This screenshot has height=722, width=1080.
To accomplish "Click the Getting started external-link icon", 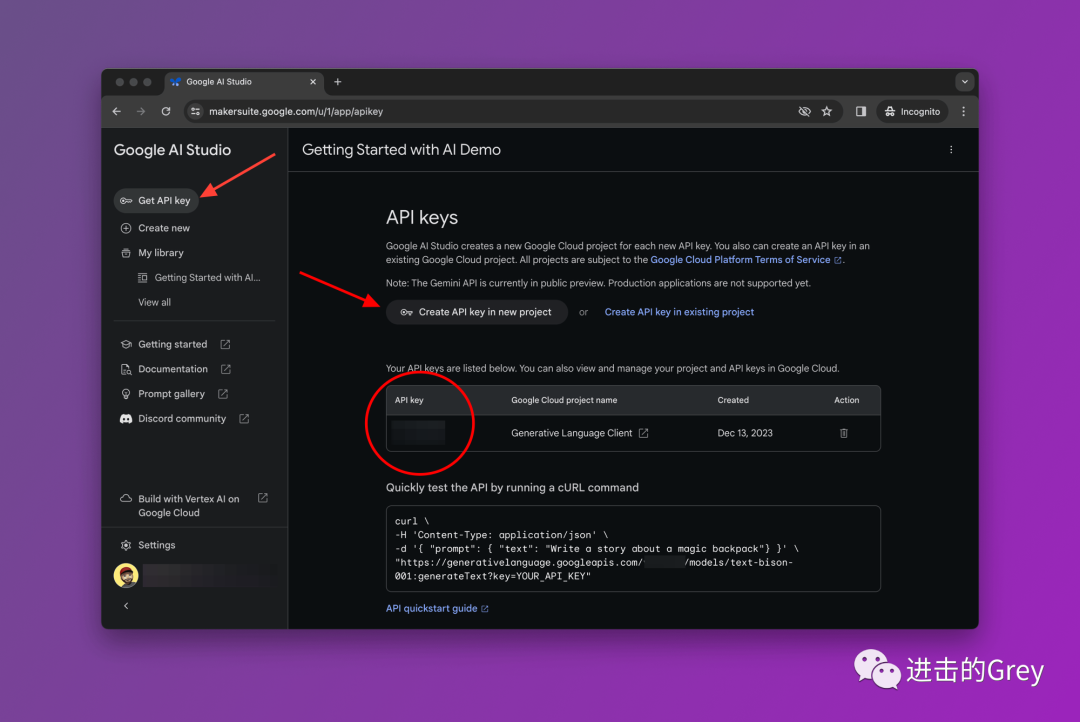I will pos(225,344).
